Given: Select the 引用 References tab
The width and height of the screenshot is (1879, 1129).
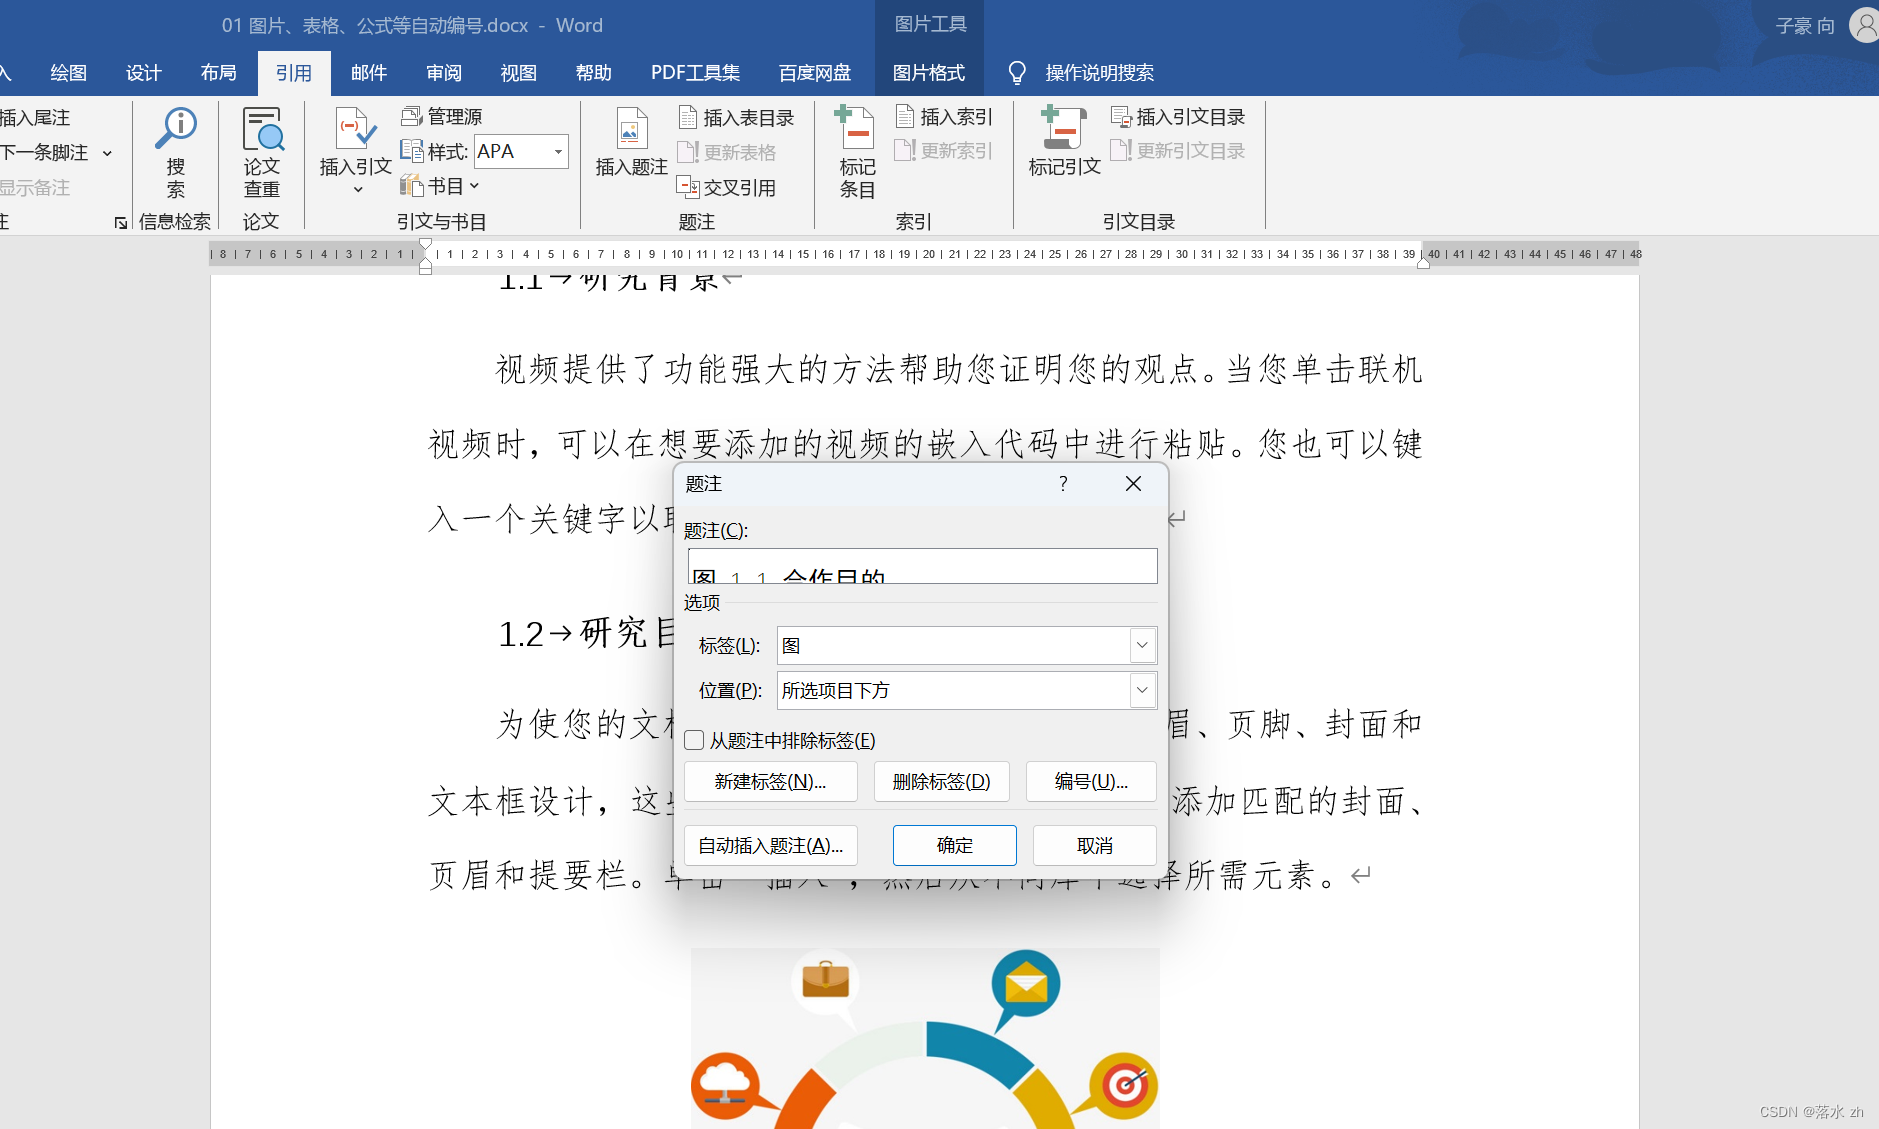Looking at the screenshot, I should click(x=294, y=73).
